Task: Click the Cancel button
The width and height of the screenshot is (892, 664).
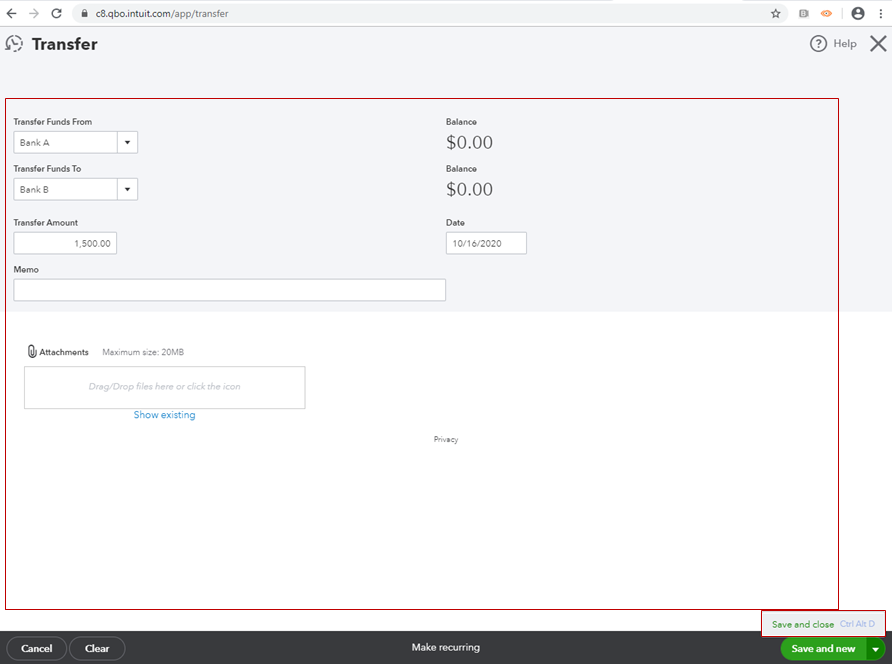Action: [x=36, y=649]
